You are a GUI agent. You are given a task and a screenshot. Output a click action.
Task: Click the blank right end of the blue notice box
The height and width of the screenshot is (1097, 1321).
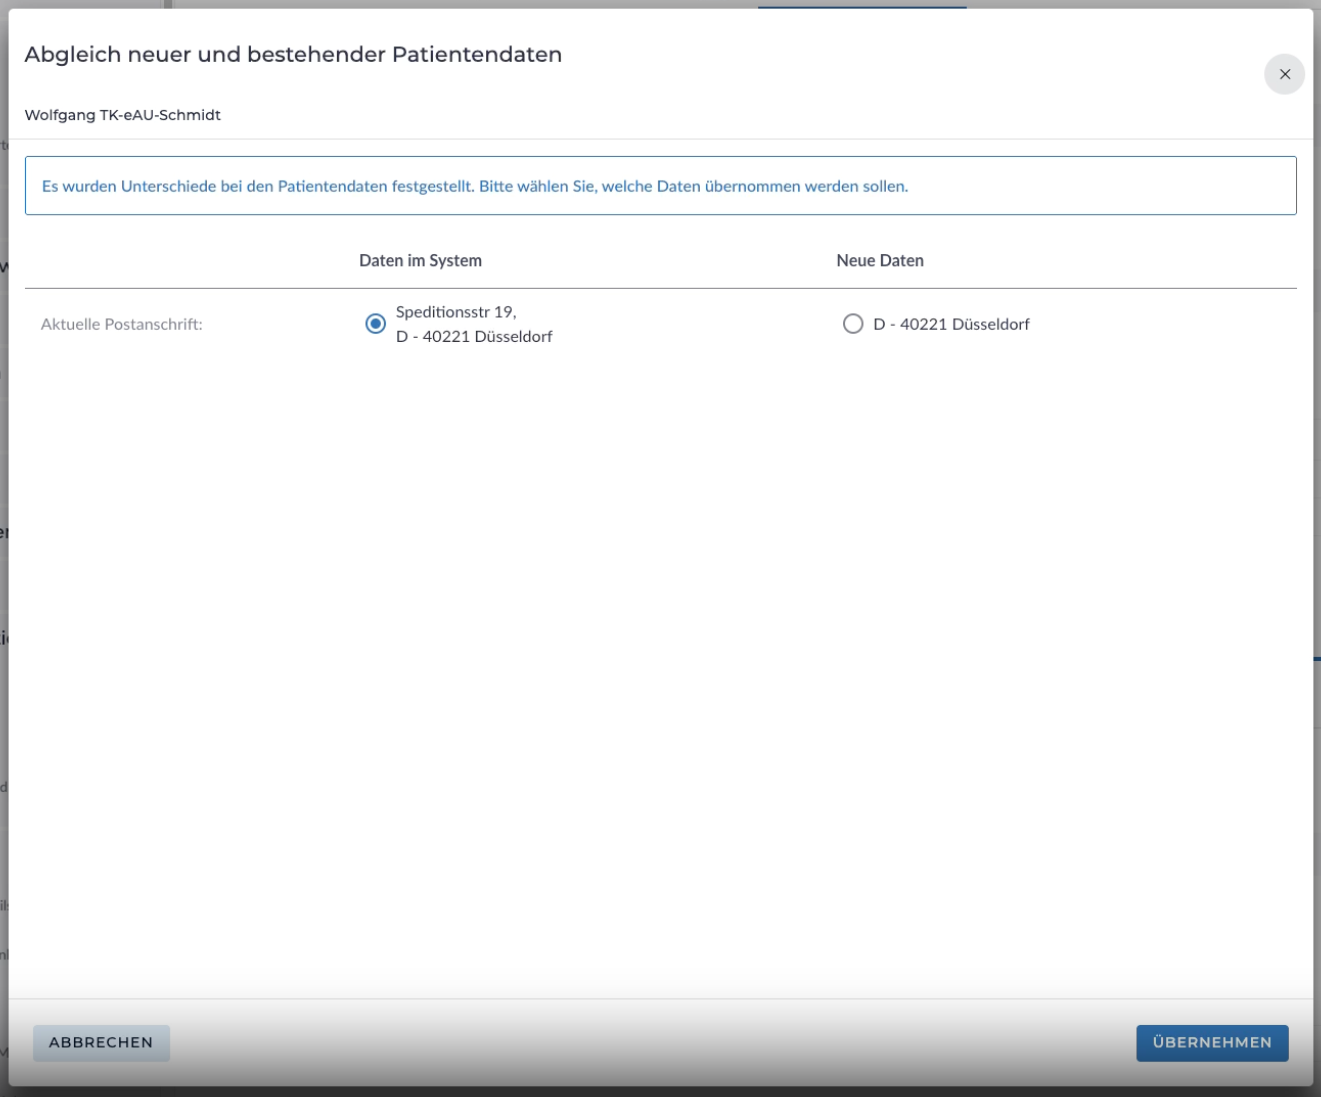(x=1150, y=186)
